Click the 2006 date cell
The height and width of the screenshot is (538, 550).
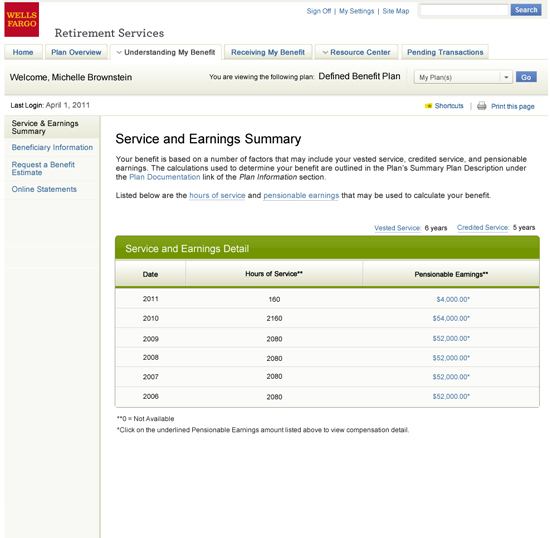150,397
